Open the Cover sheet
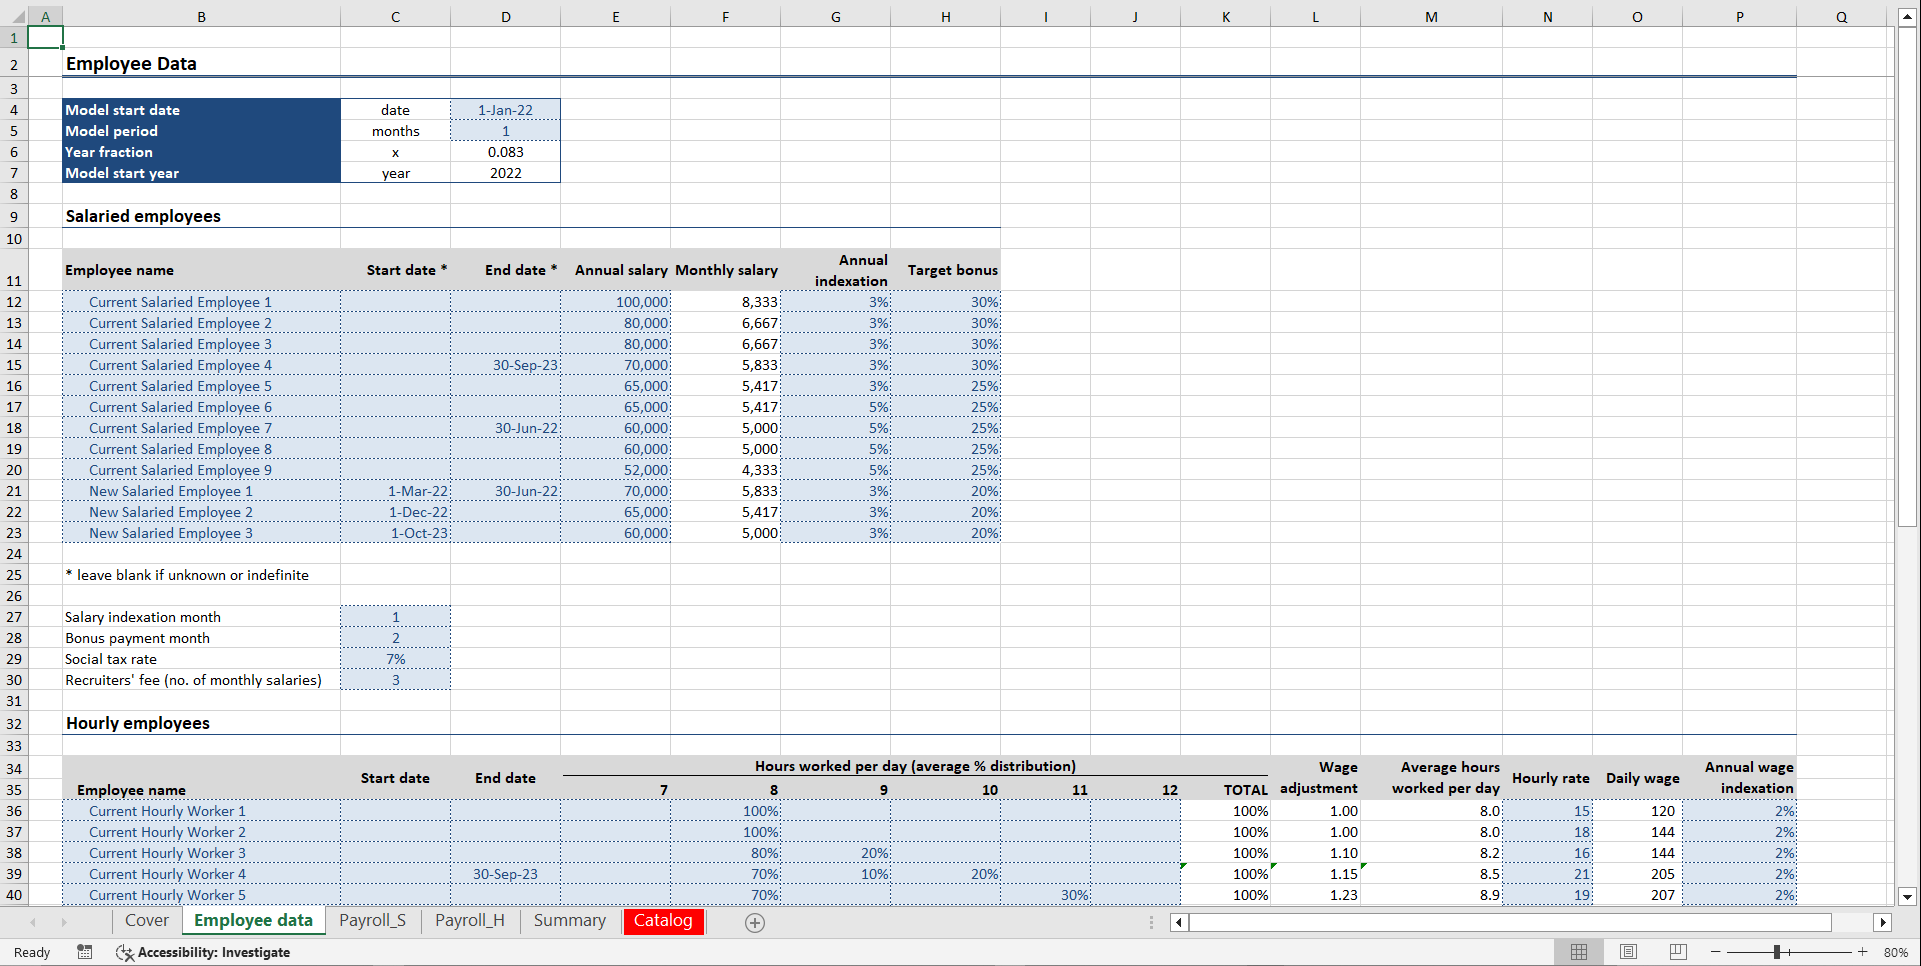Screen dimensions: 1921x966 pos(146,920)
